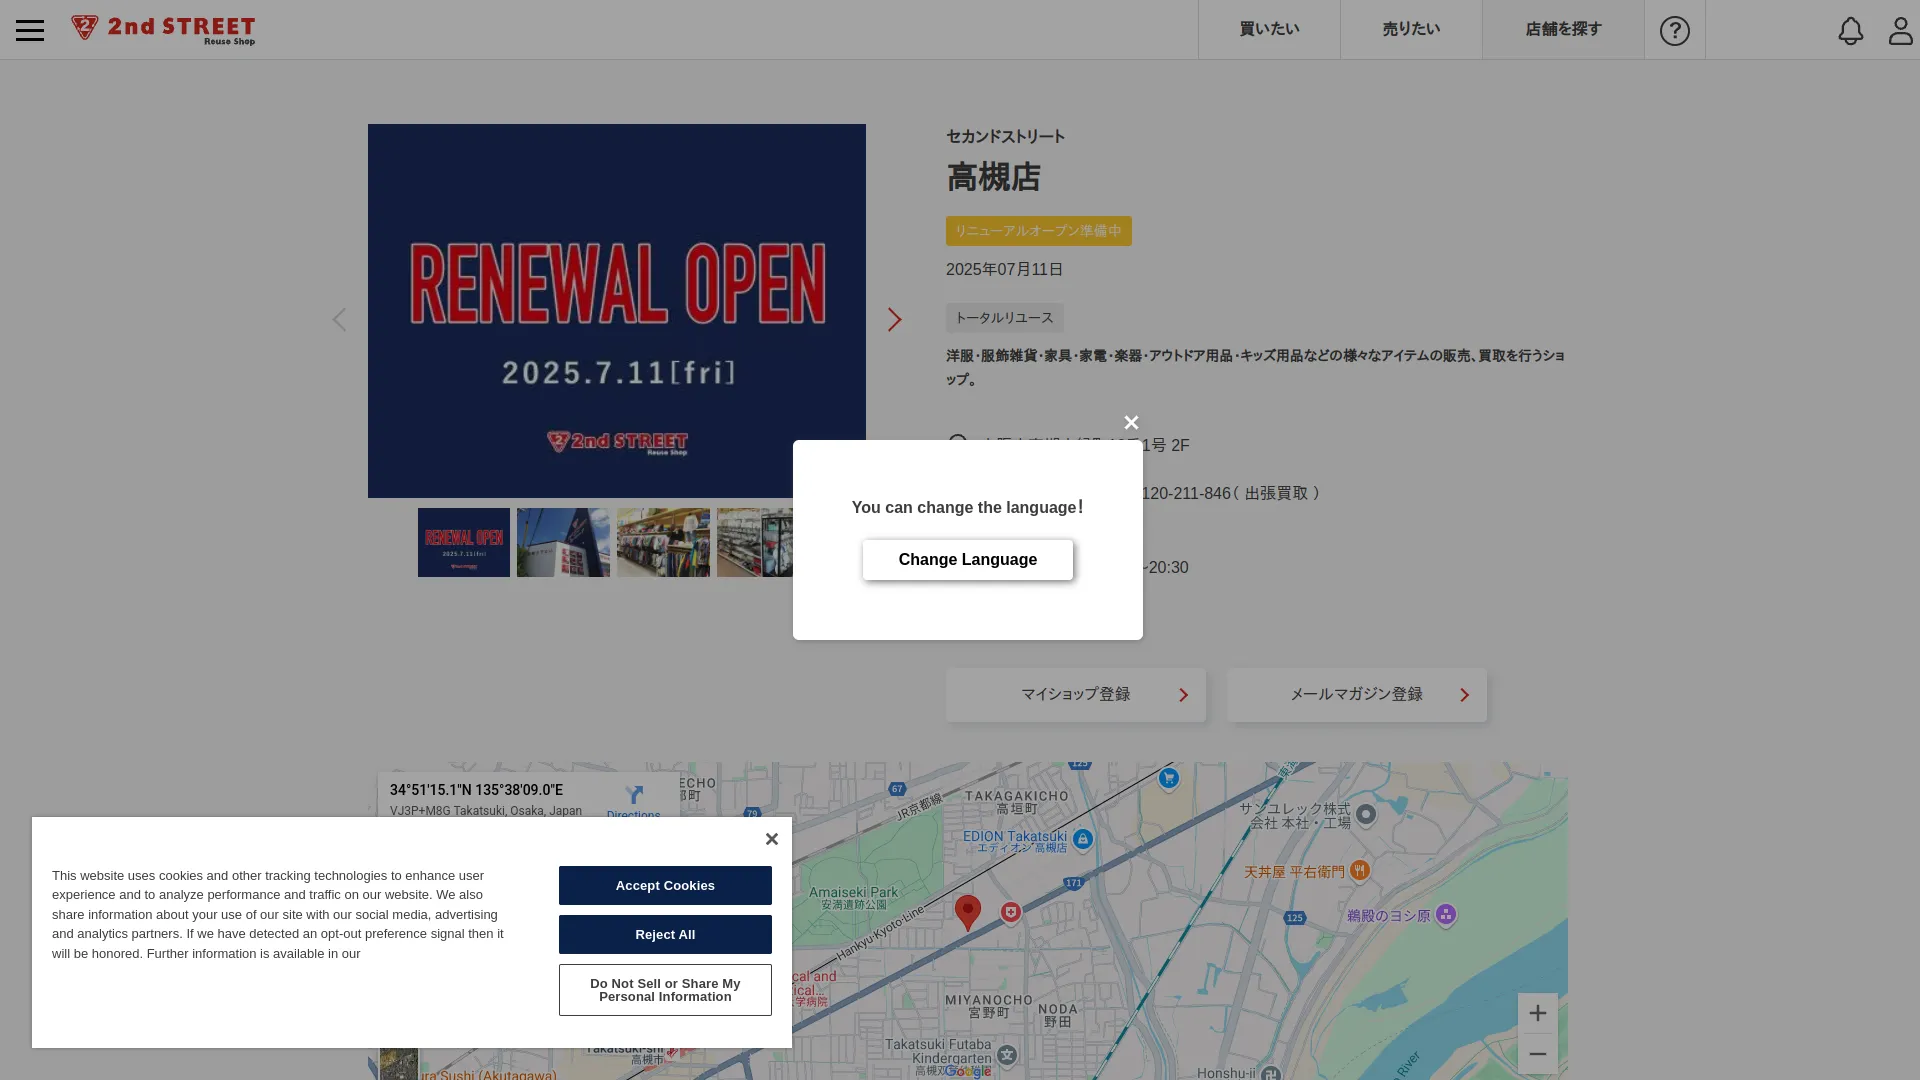The height and width of the screenshot is (1080, 1920).
Task: Close the language change popup
Action: (1131, 422)
